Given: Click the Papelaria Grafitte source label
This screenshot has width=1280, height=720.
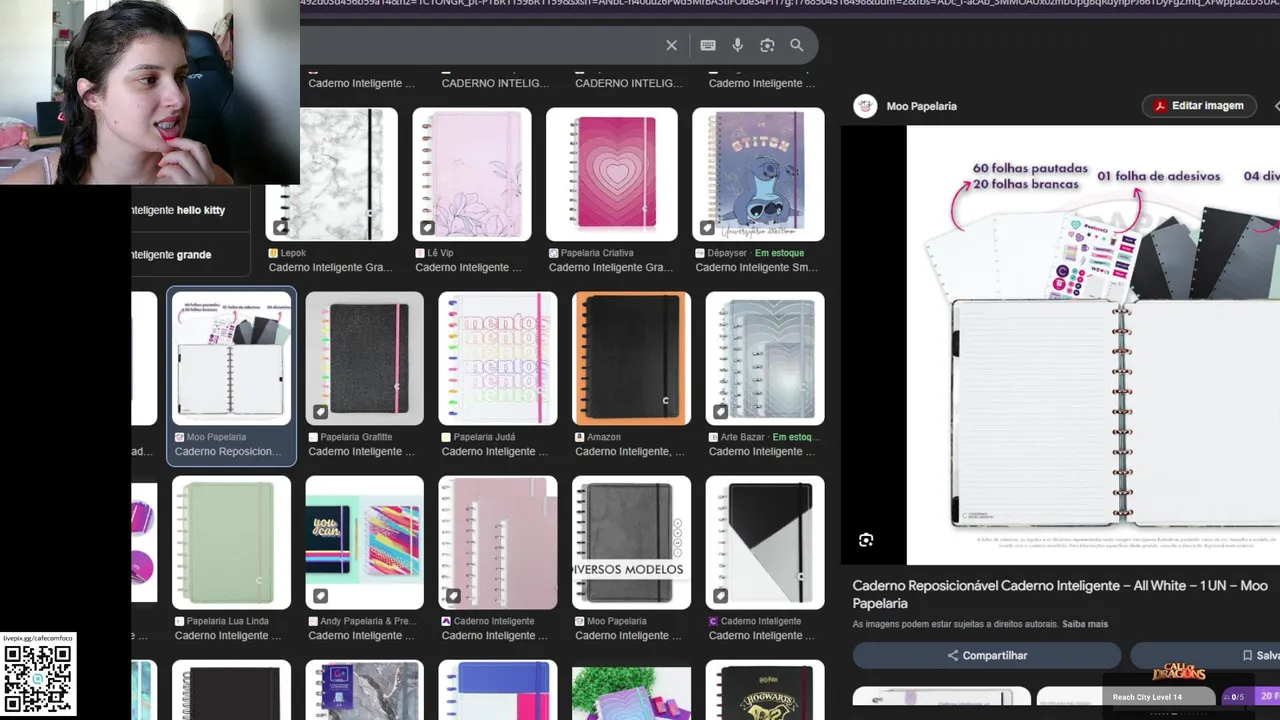Looking at the screenshot, I should tap(356, 437).
